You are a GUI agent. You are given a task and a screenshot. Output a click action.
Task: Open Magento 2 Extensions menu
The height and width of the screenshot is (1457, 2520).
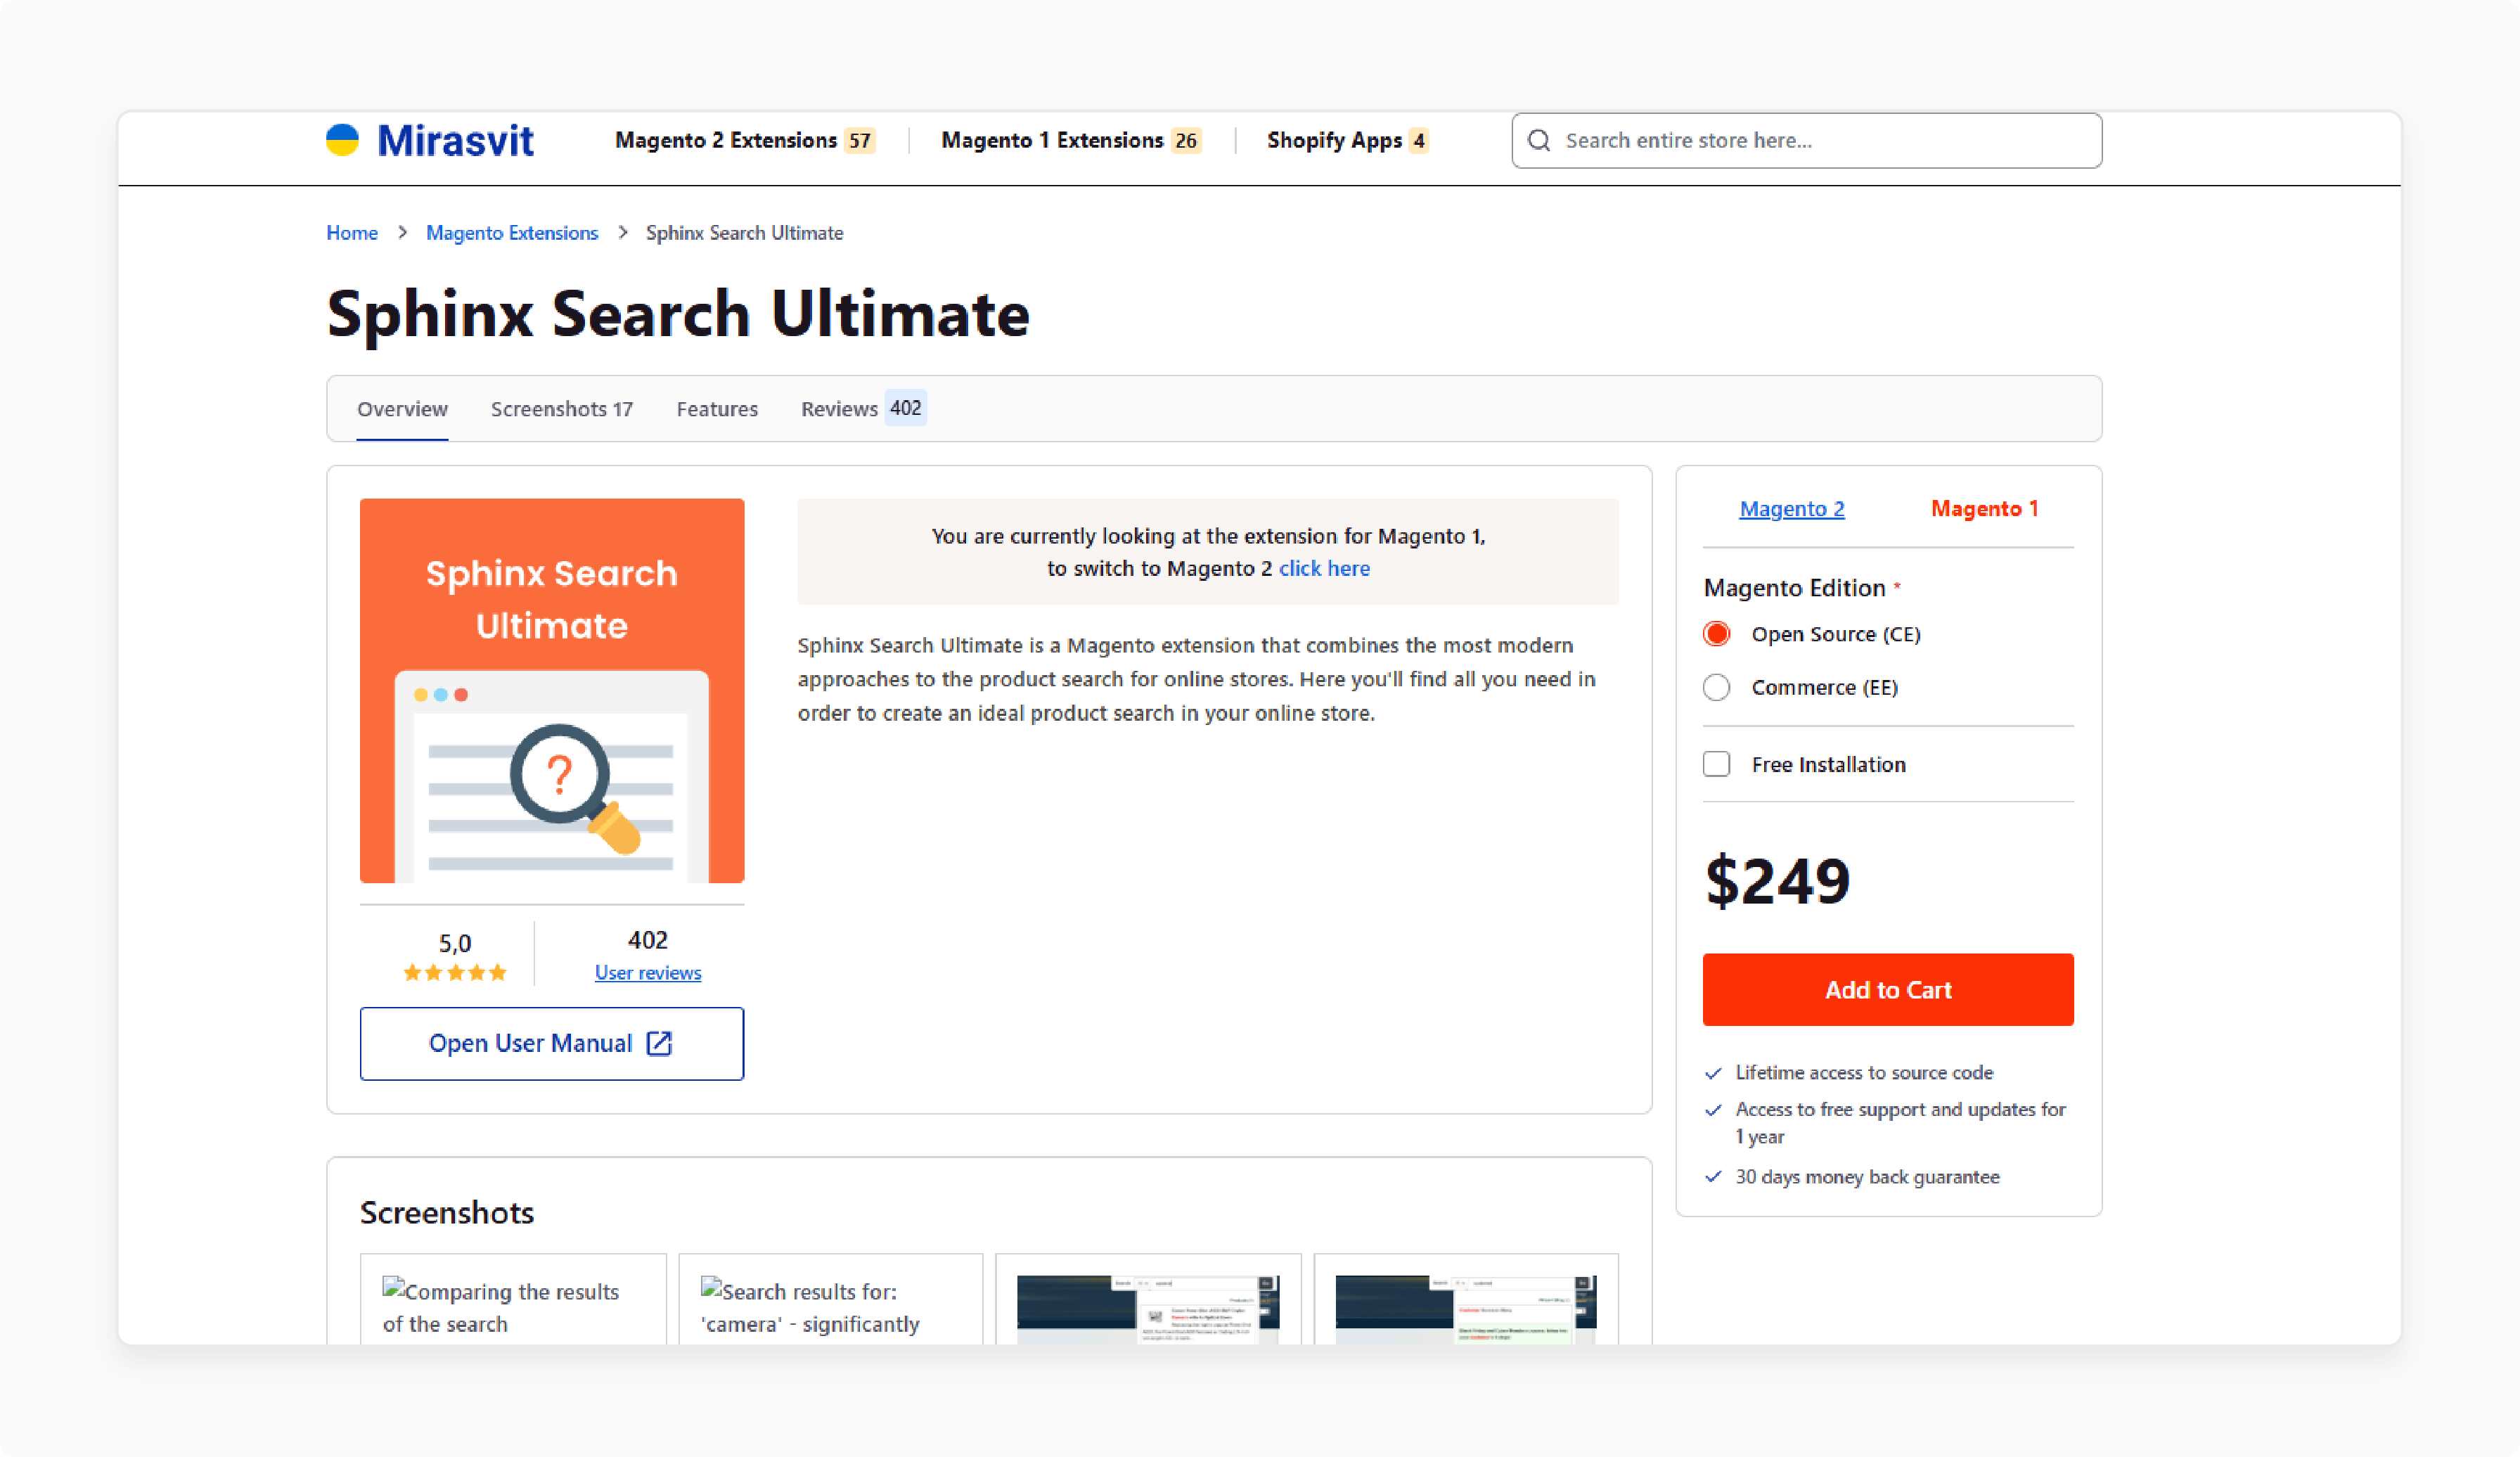click(x=745, y=141)
